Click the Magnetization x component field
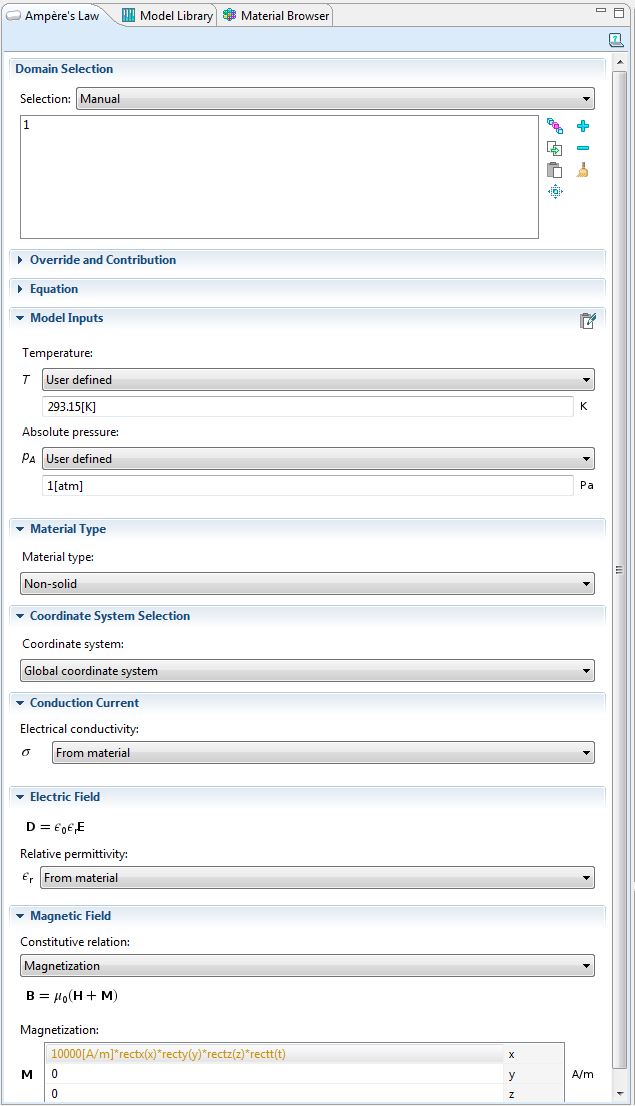Viewport: 635px width, 1106px height. (274, 1054)
